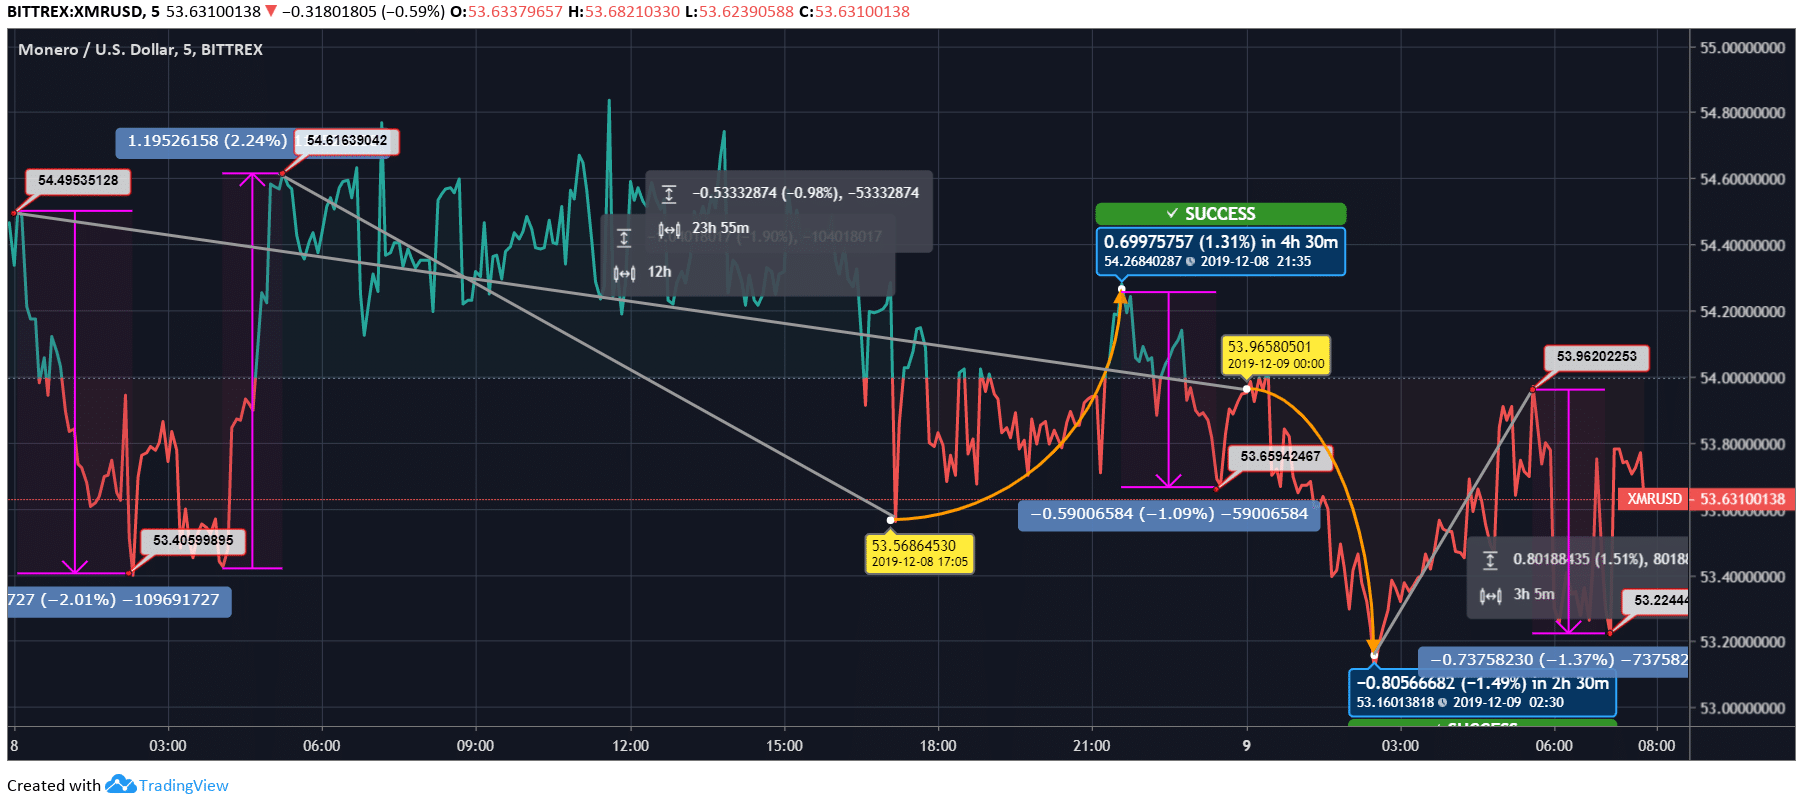The image size is (1804, 807).
Task: Select price label 53.40599895
Action: [193, 541]
